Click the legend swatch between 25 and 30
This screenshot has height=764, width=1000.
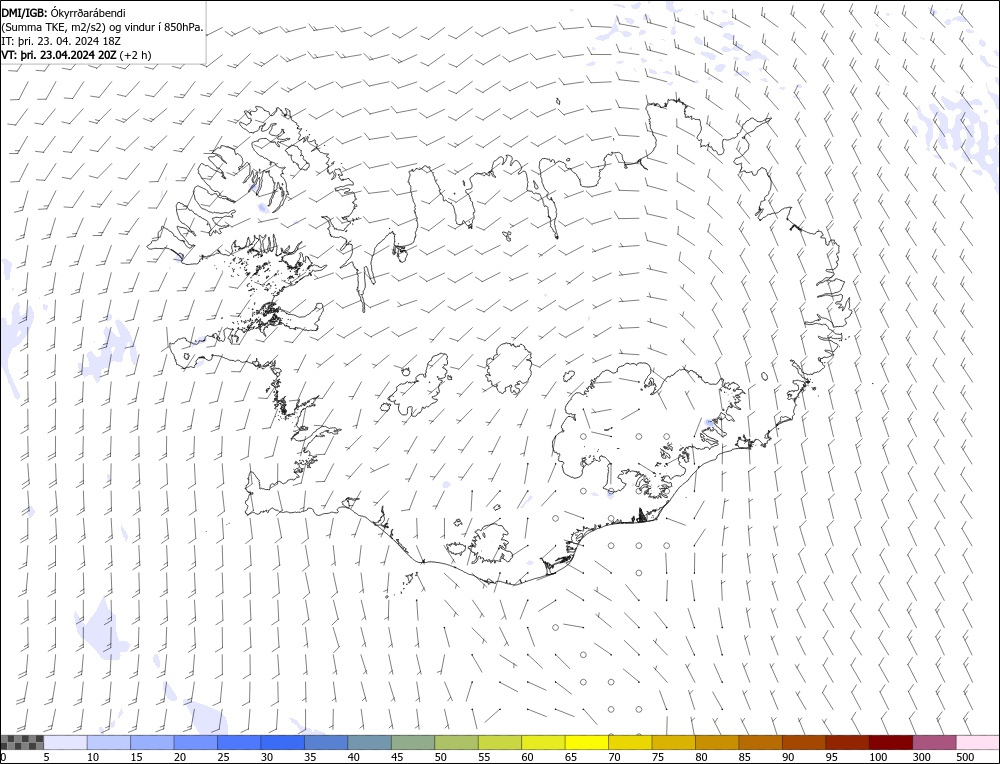tap(239, 742)
